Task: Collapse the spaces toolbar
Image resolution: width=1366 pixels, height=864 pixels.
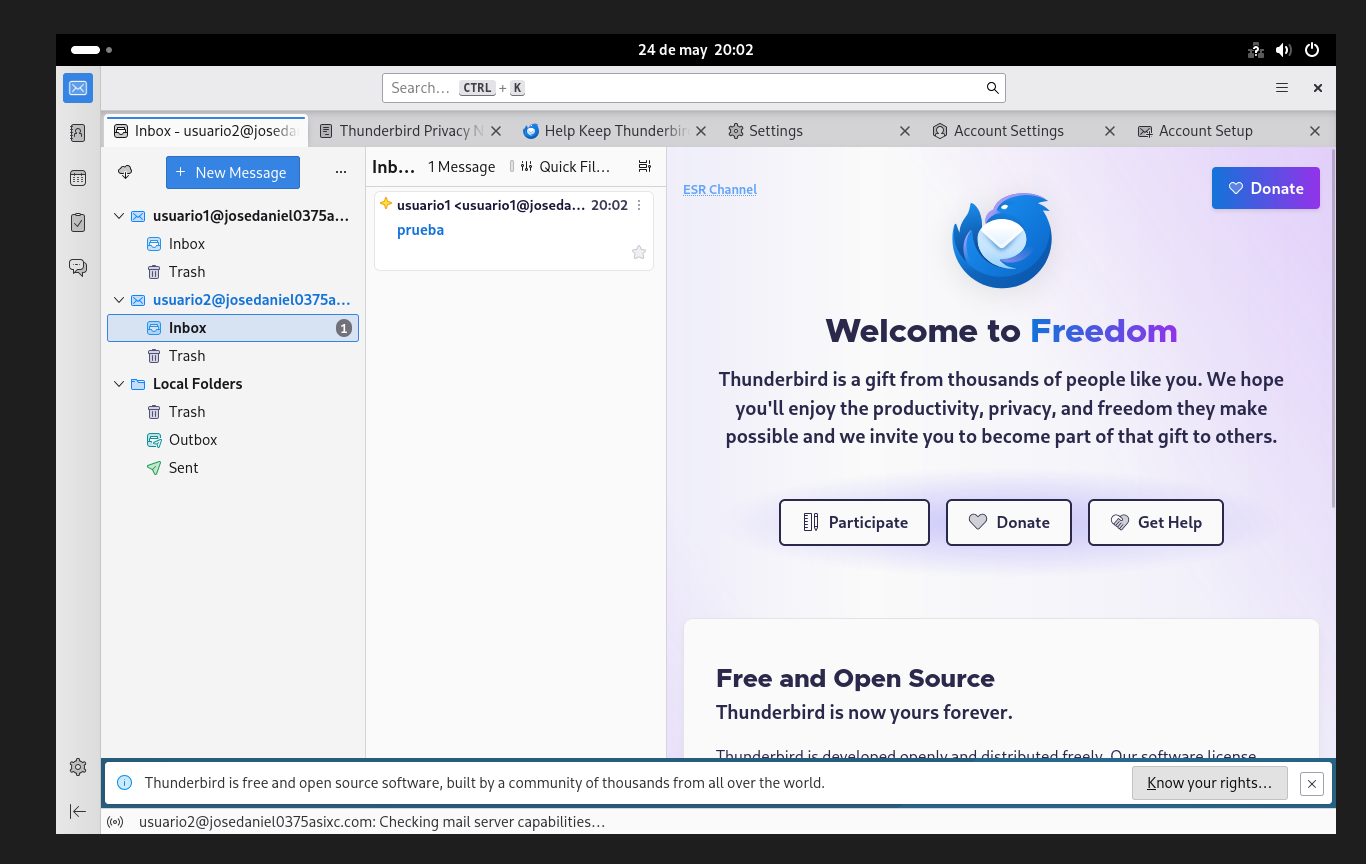Action: pos(78,811)
